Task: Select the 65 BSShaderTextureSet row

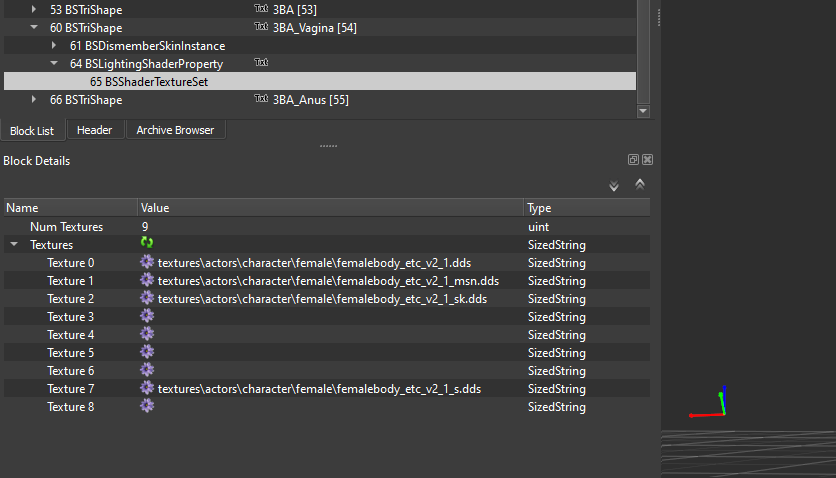Action: (320, 82)
